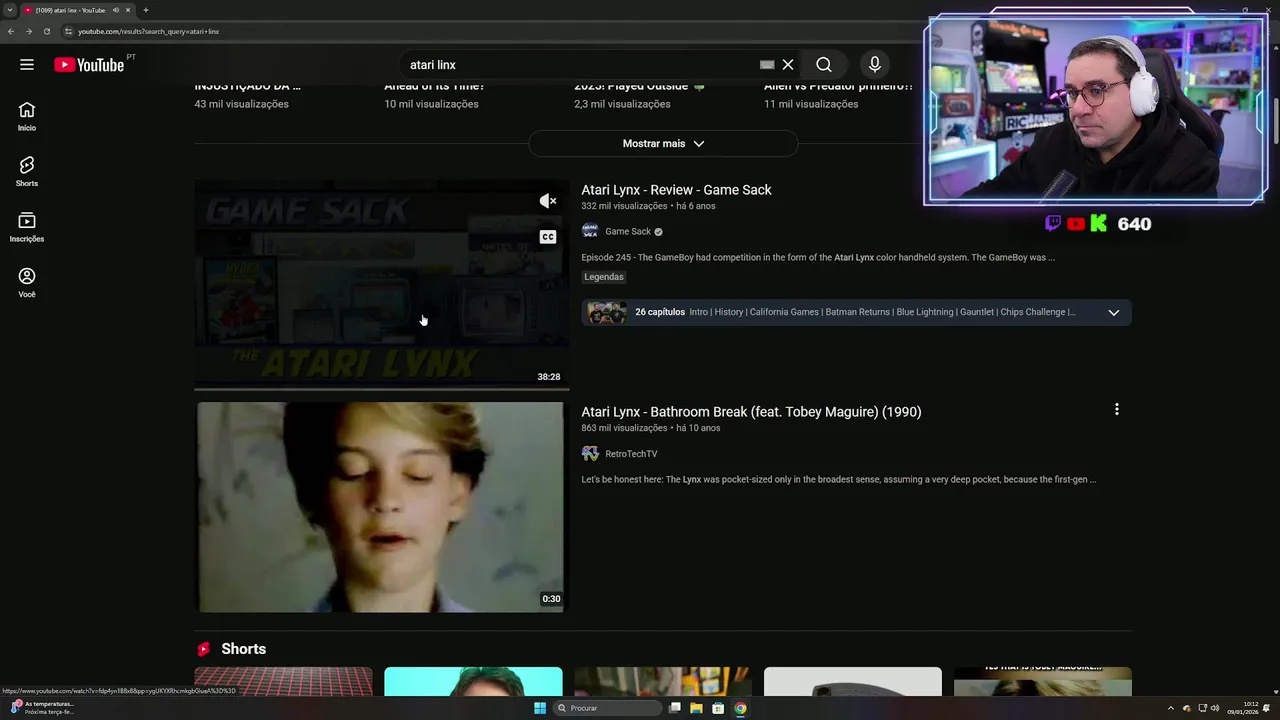
Task: Open Inscrições in the sidebar
Action: coord(27,227)
